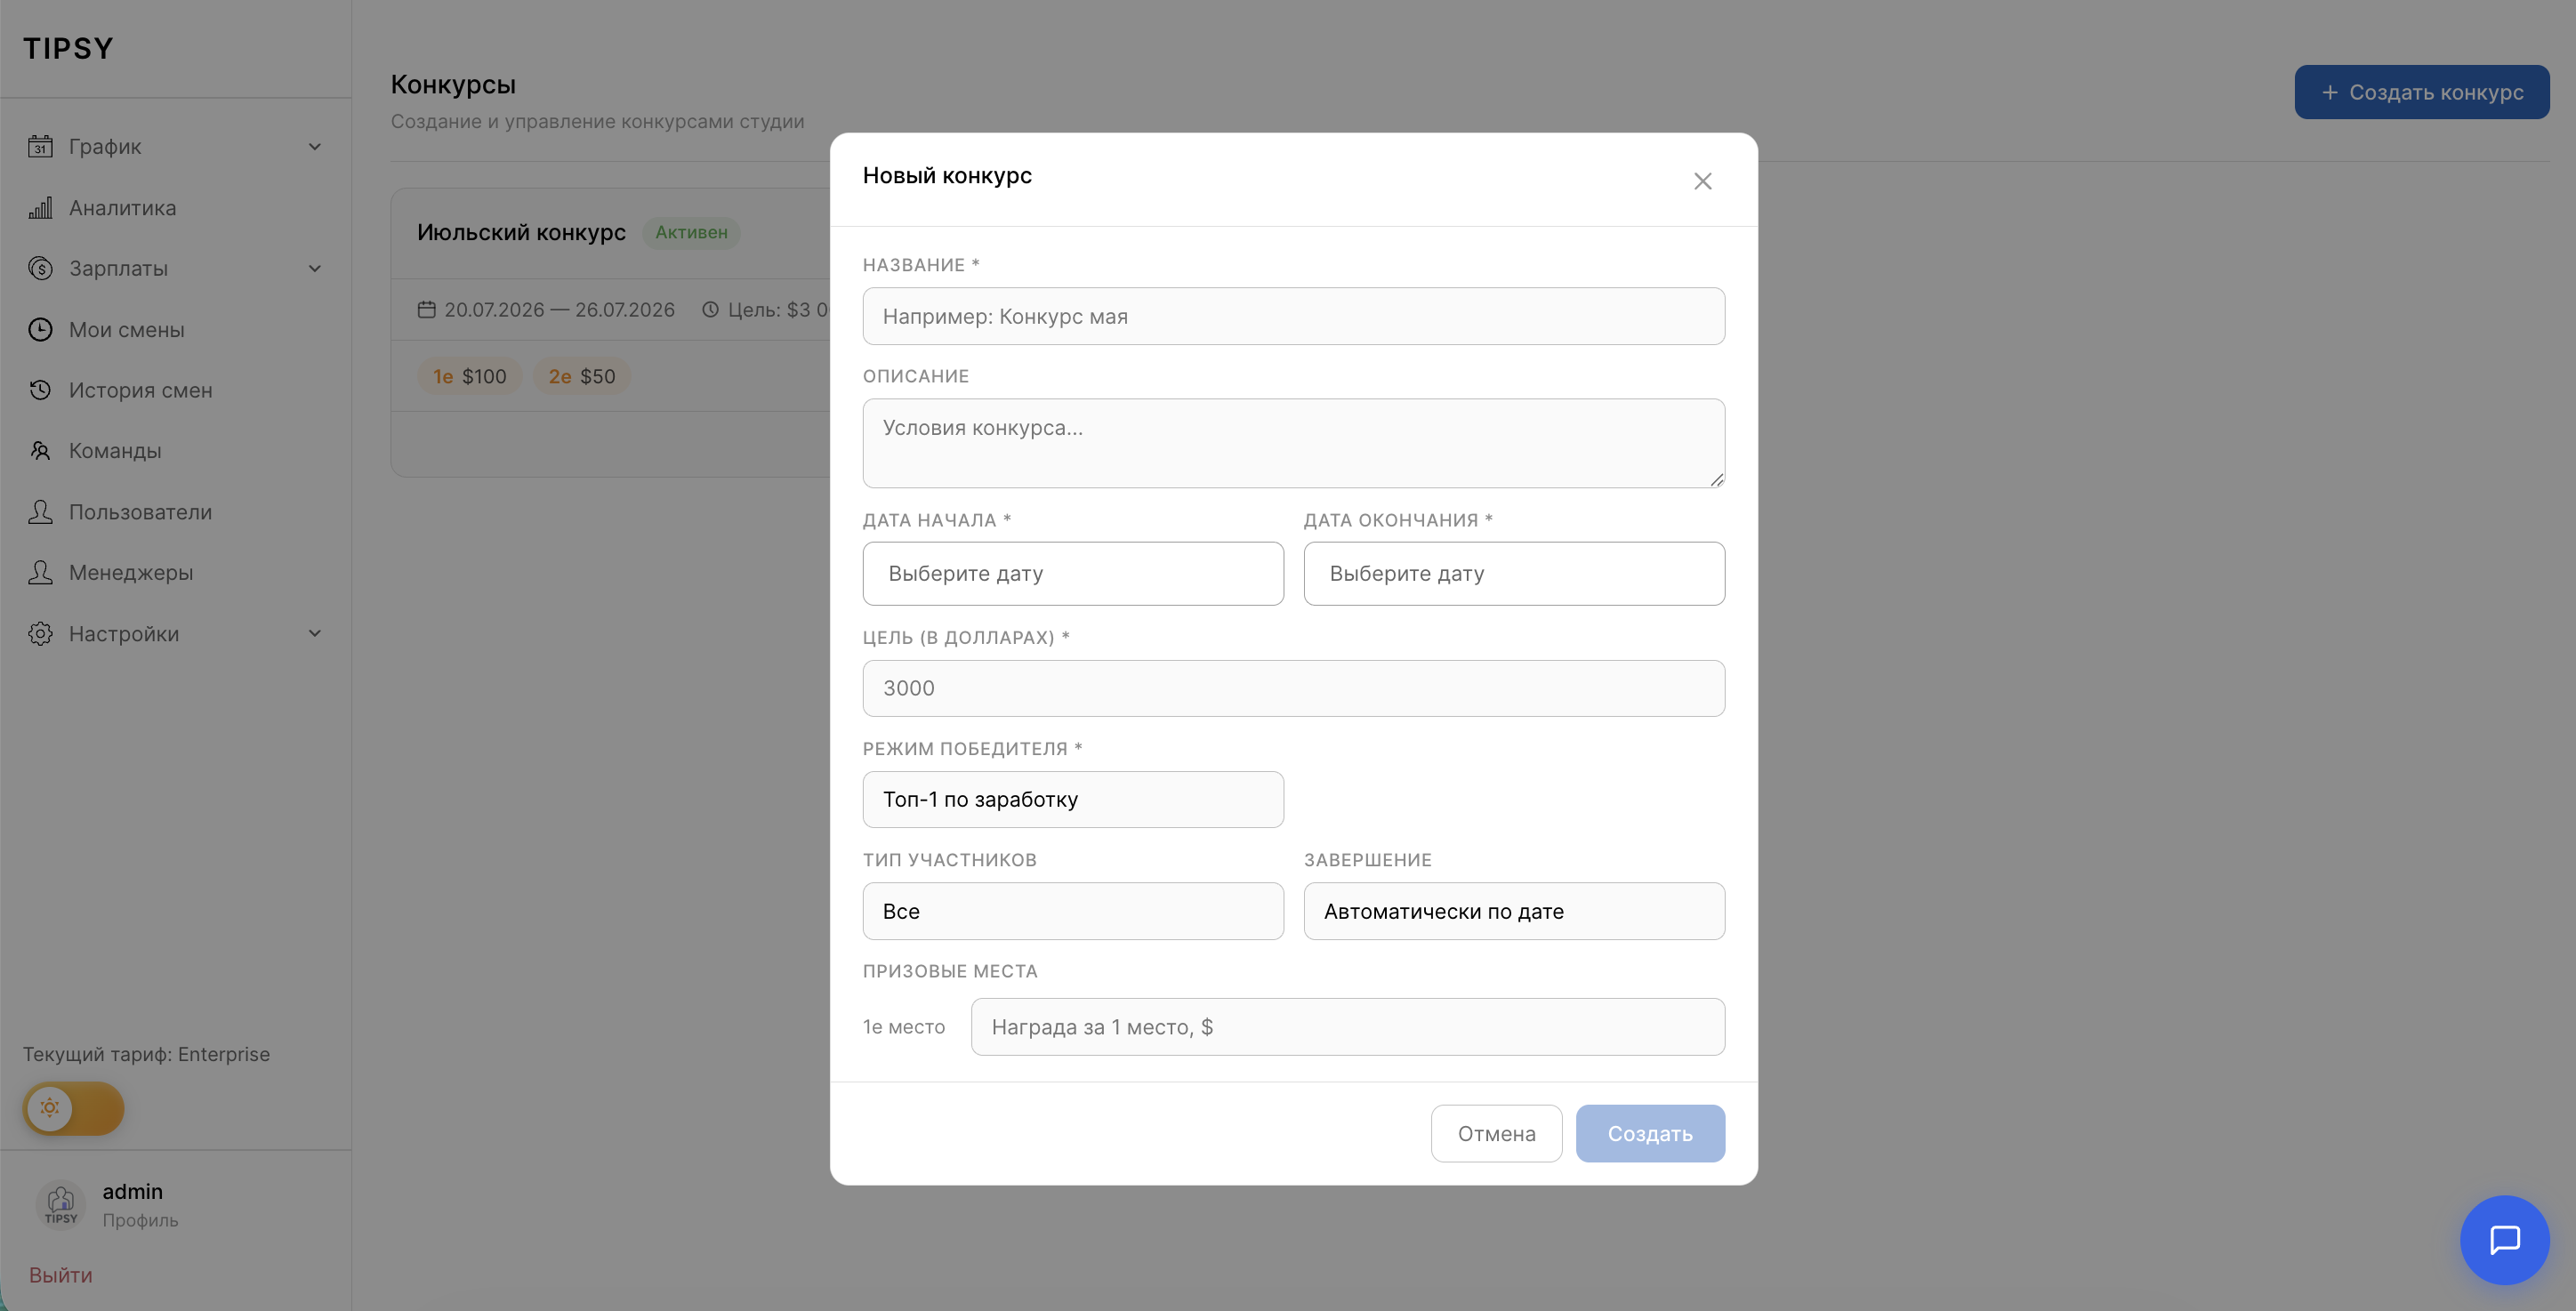Click the График calendar icon
Screen dimensions: 2576x1311
(40, 147)
